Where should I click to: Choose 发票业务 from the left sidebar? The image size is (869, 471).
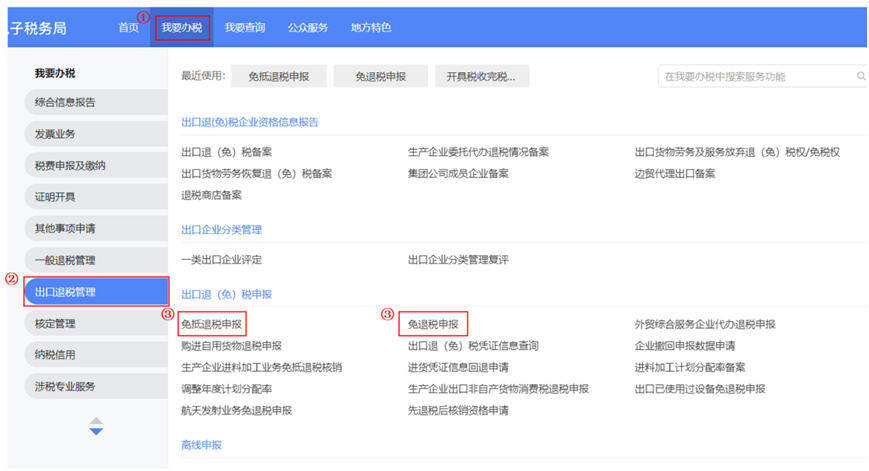[90, 133]
